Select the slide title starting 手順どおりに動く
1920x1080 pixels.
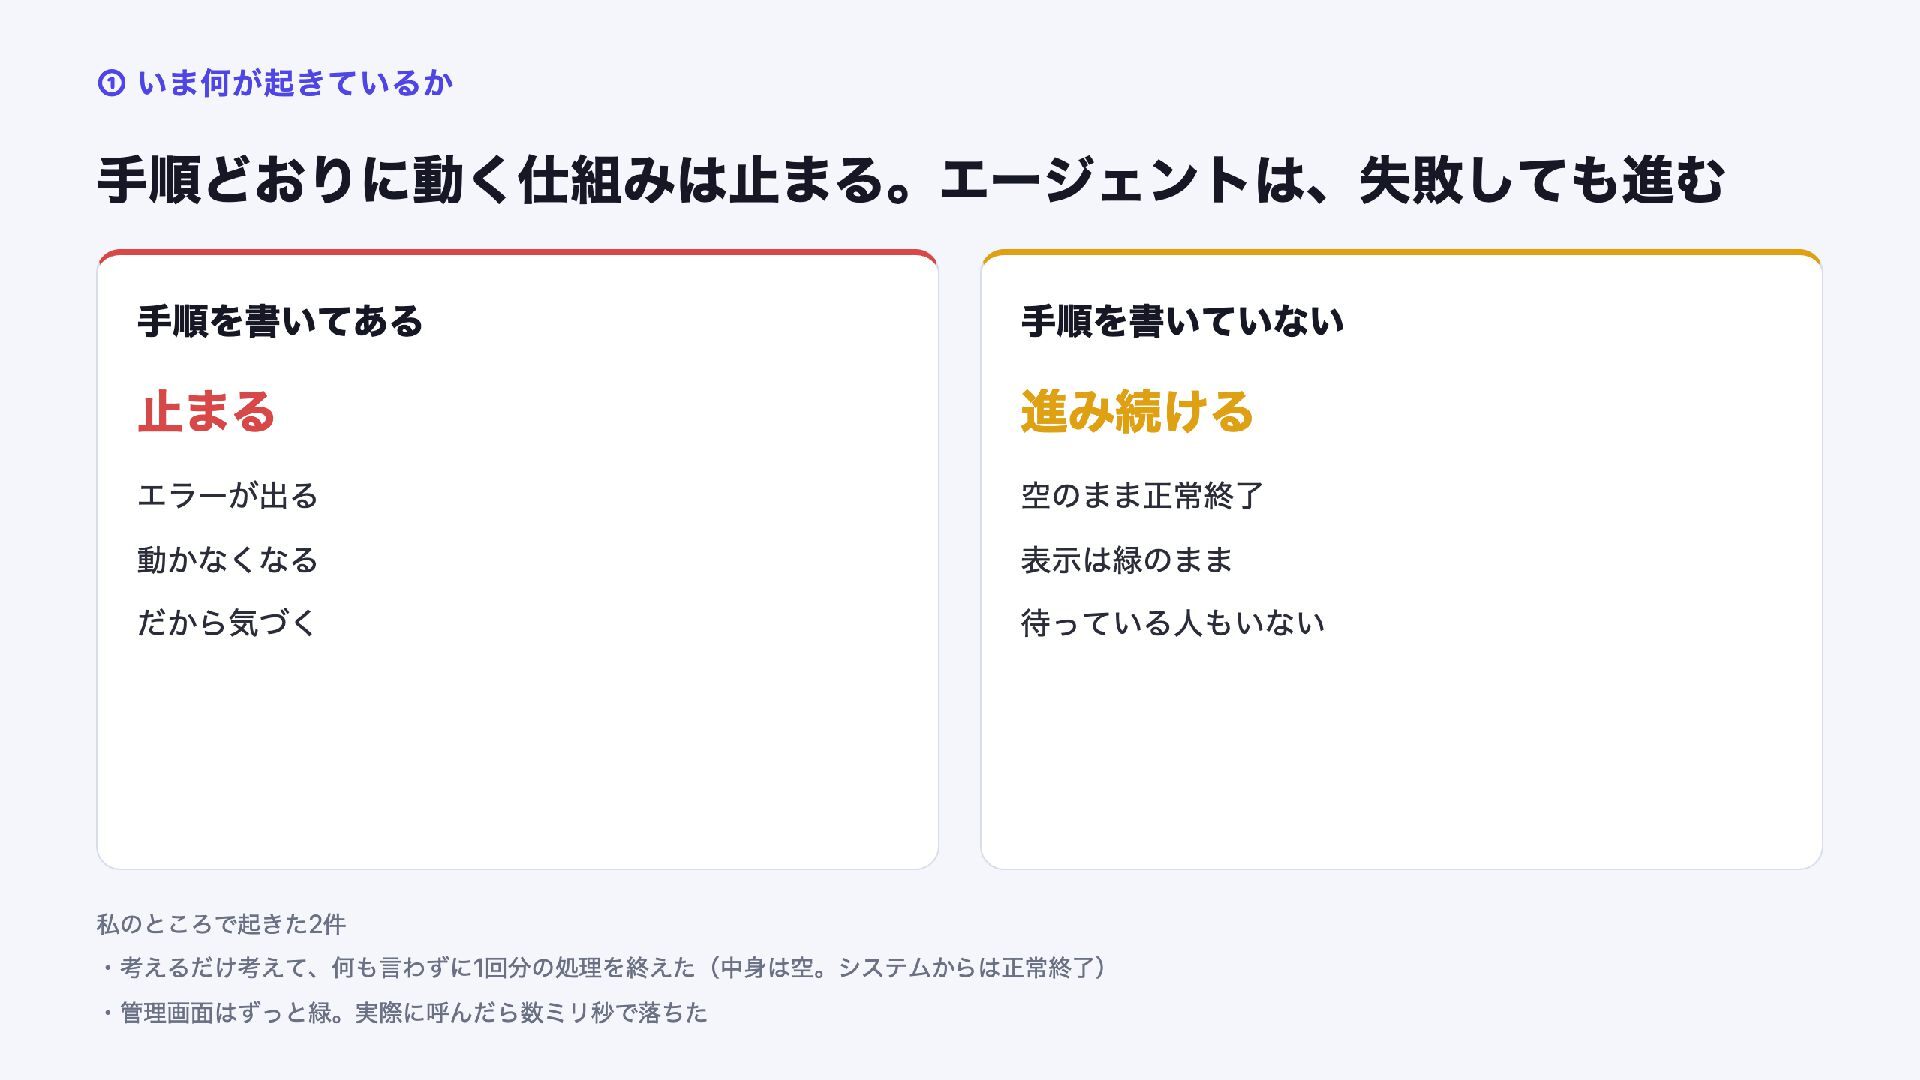(x=911, y=181)
